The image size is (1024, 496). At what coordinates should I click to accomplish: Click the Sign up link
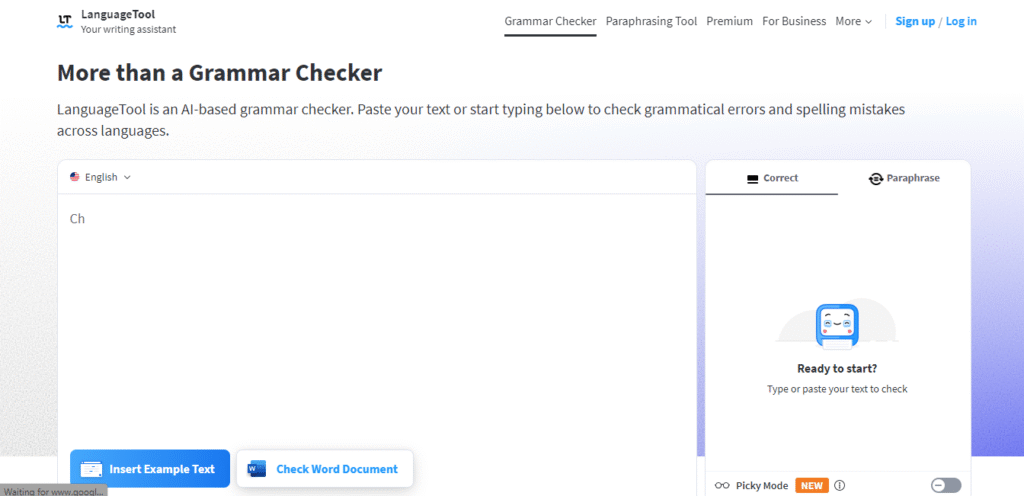click(915, 21)
